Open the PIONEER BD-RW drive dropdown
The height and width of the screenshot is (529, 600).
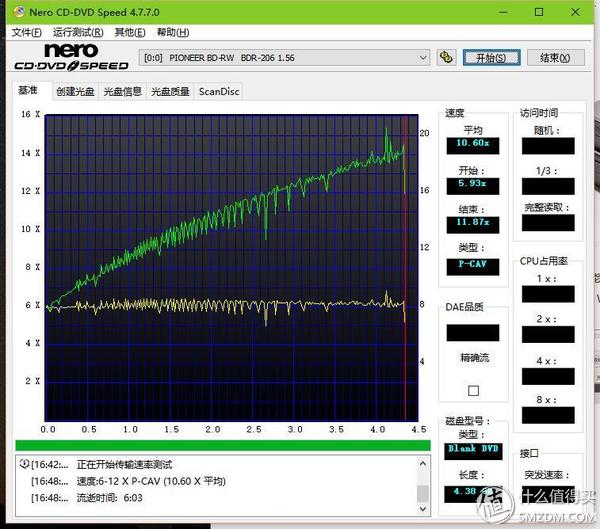[284, 58]
